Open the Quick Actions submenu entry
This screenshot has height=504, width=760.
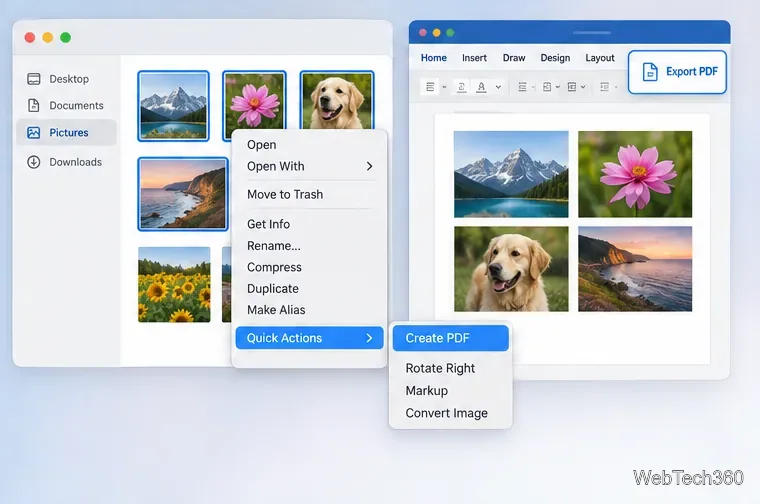309,338
